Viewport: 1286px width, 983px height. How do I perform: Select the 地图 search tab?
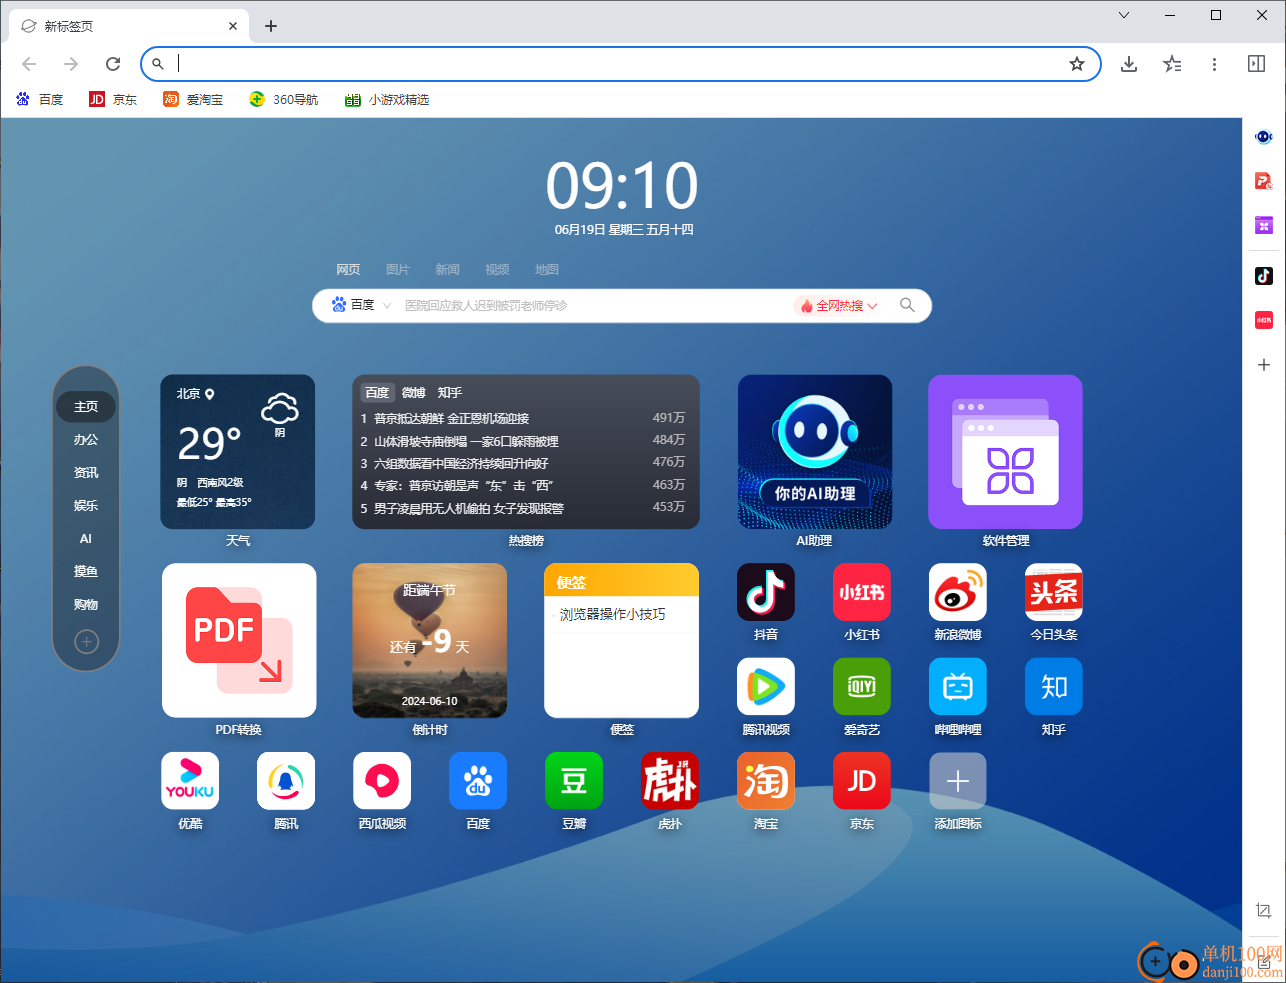[x=547, y=270]
